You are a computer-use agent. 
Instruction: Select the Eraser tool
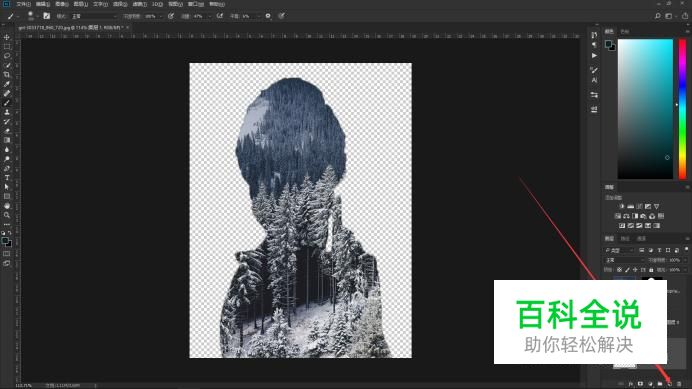click(7, 131)
